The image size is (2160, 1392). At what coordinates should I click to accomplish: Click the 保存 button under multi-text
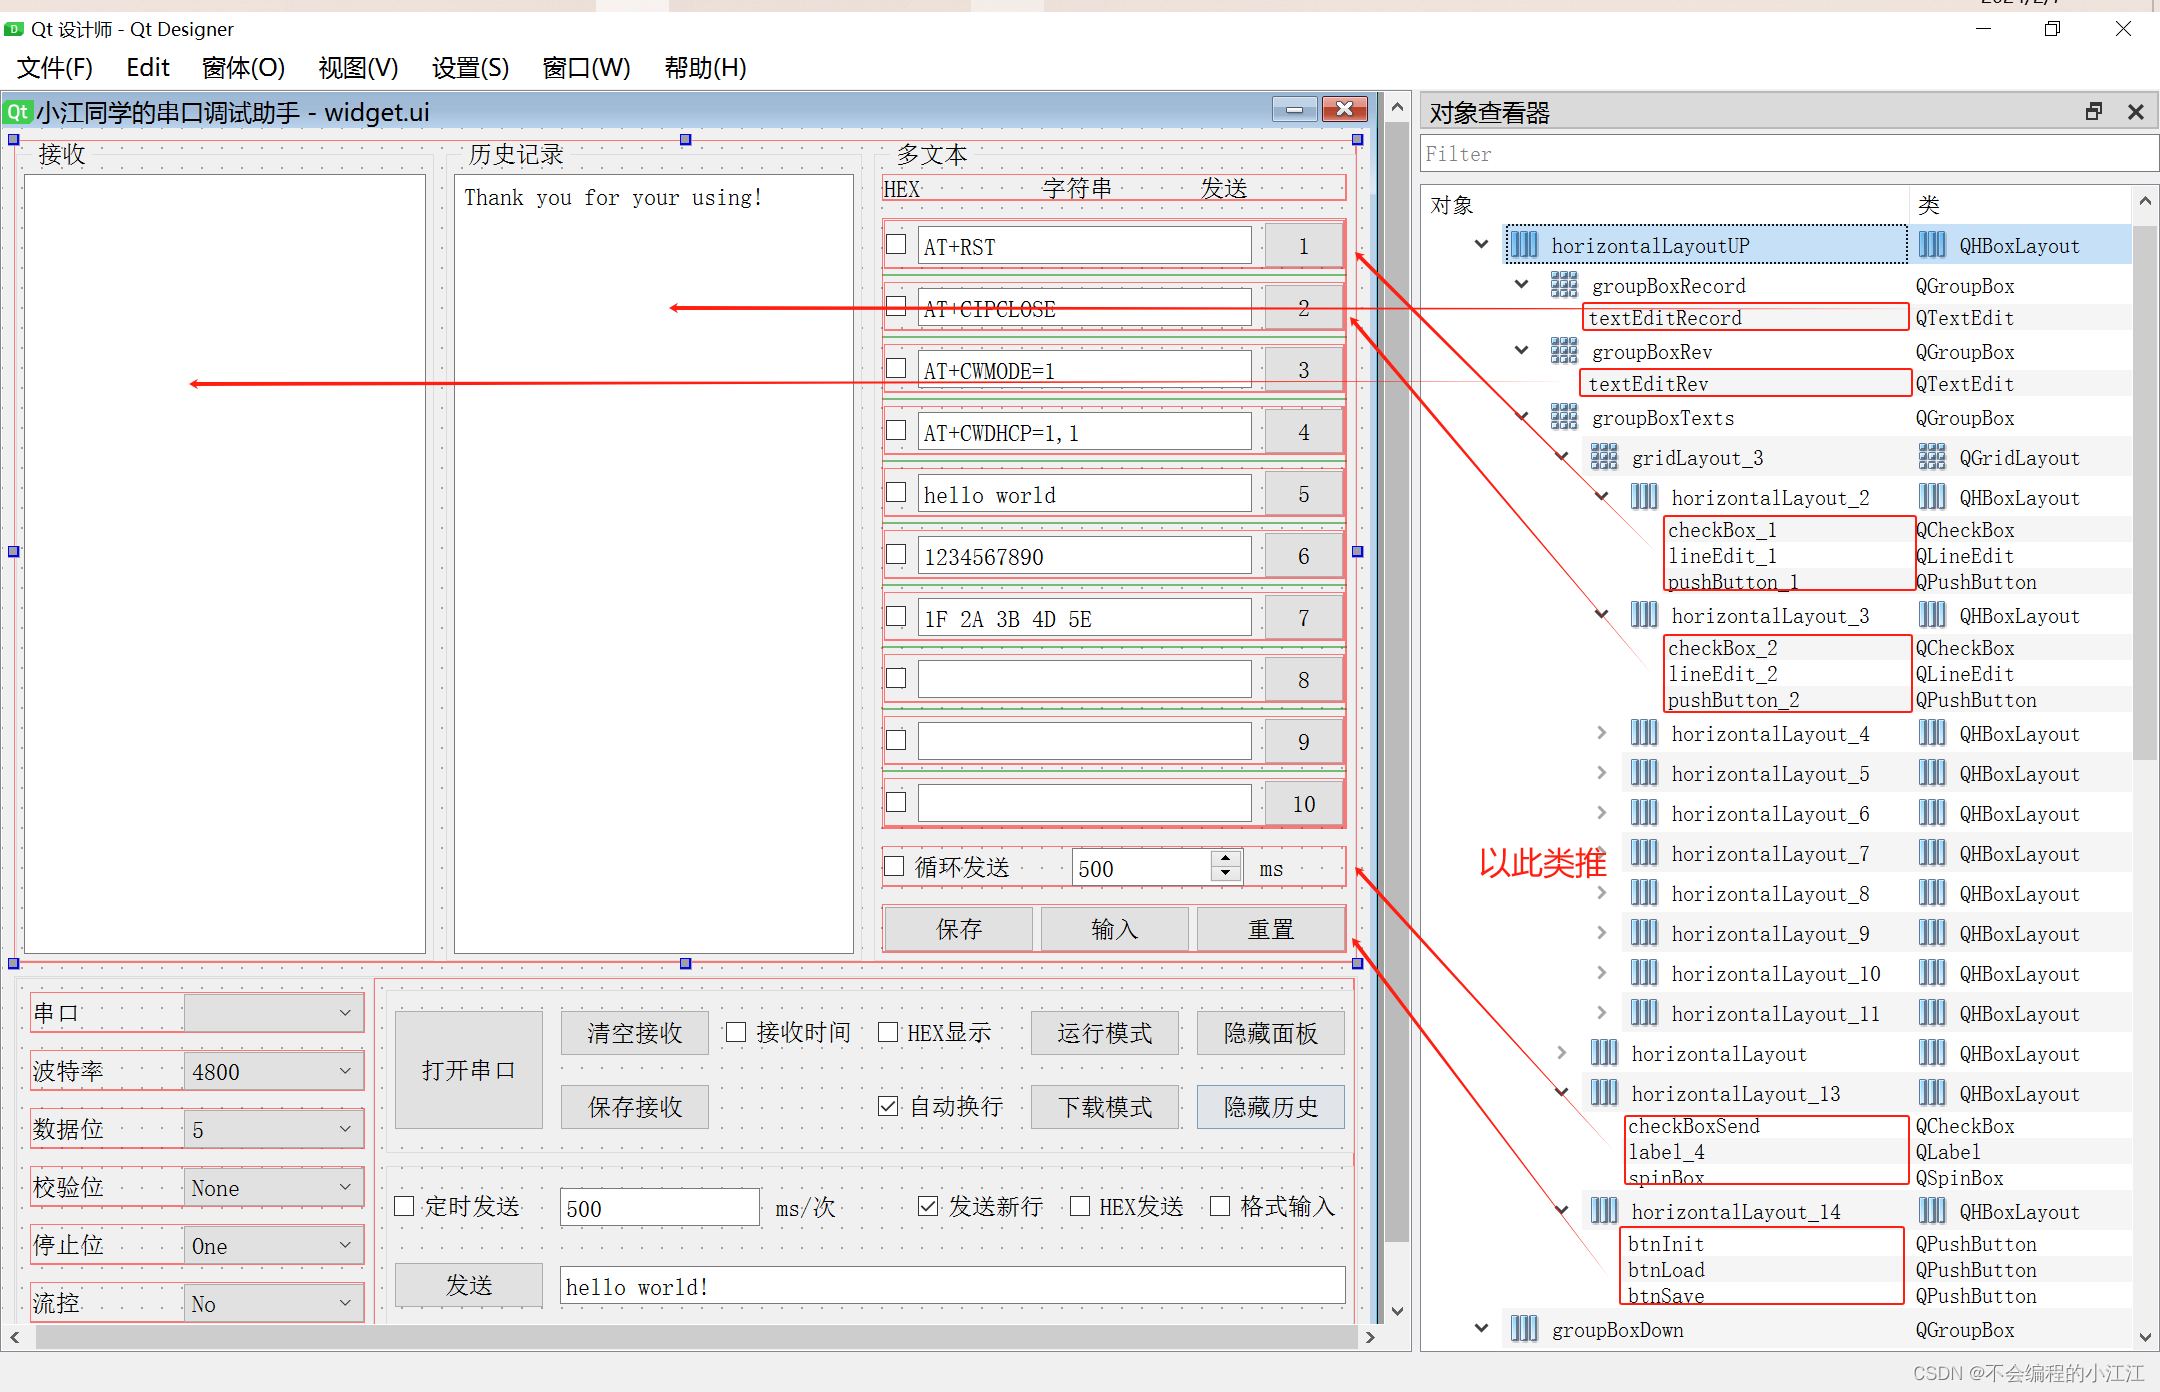coord(958,929)
